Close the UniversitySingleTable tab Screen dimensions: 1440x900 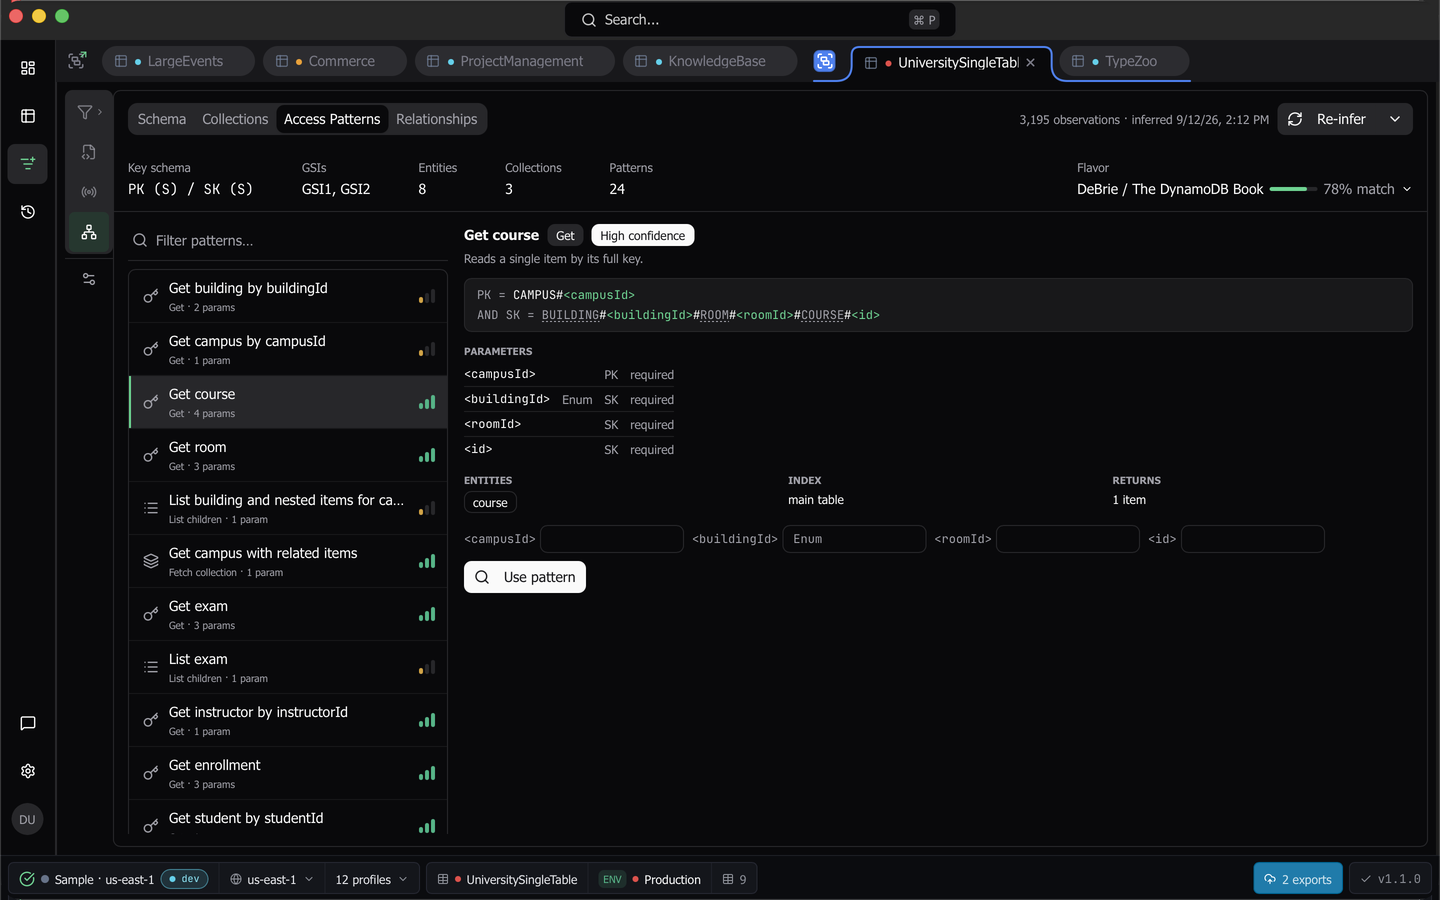[1031, 62]
